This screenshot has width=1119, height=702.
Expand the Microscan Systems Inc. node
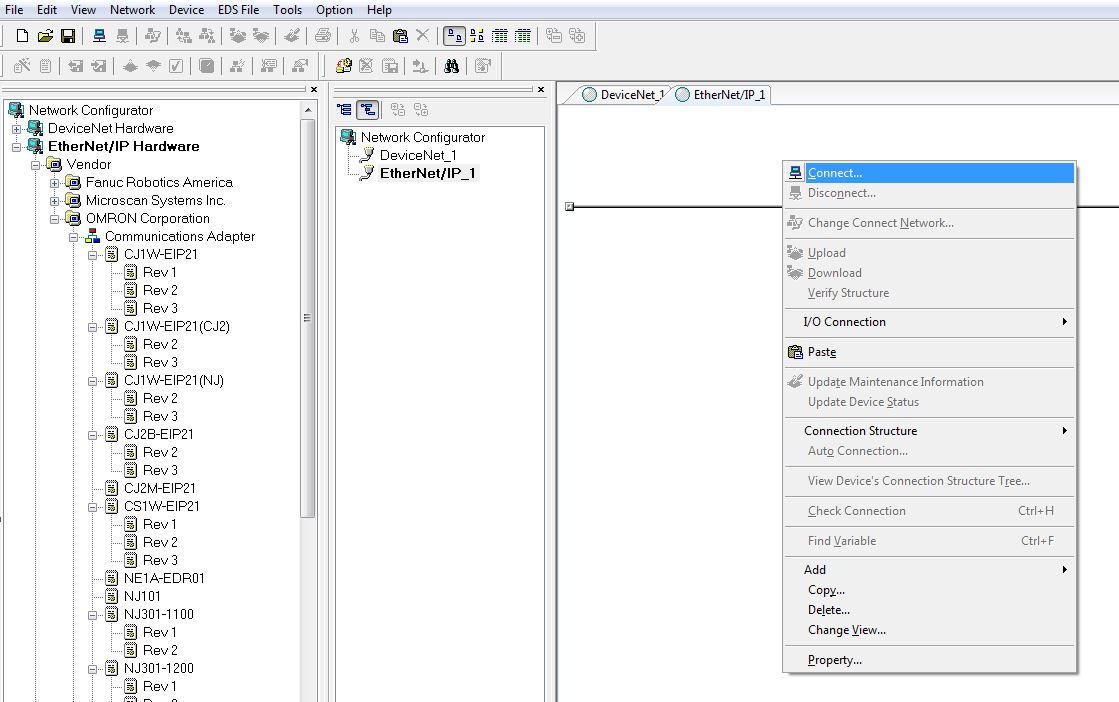54,201
